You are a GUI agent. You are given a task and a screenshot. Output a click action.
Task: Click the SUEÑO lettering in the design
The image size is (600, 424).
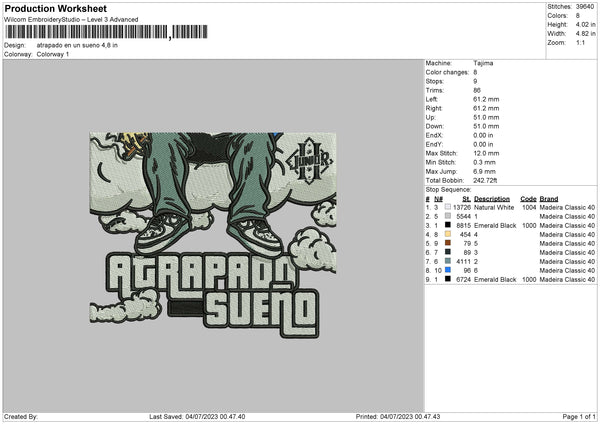(x=262, y=309)
